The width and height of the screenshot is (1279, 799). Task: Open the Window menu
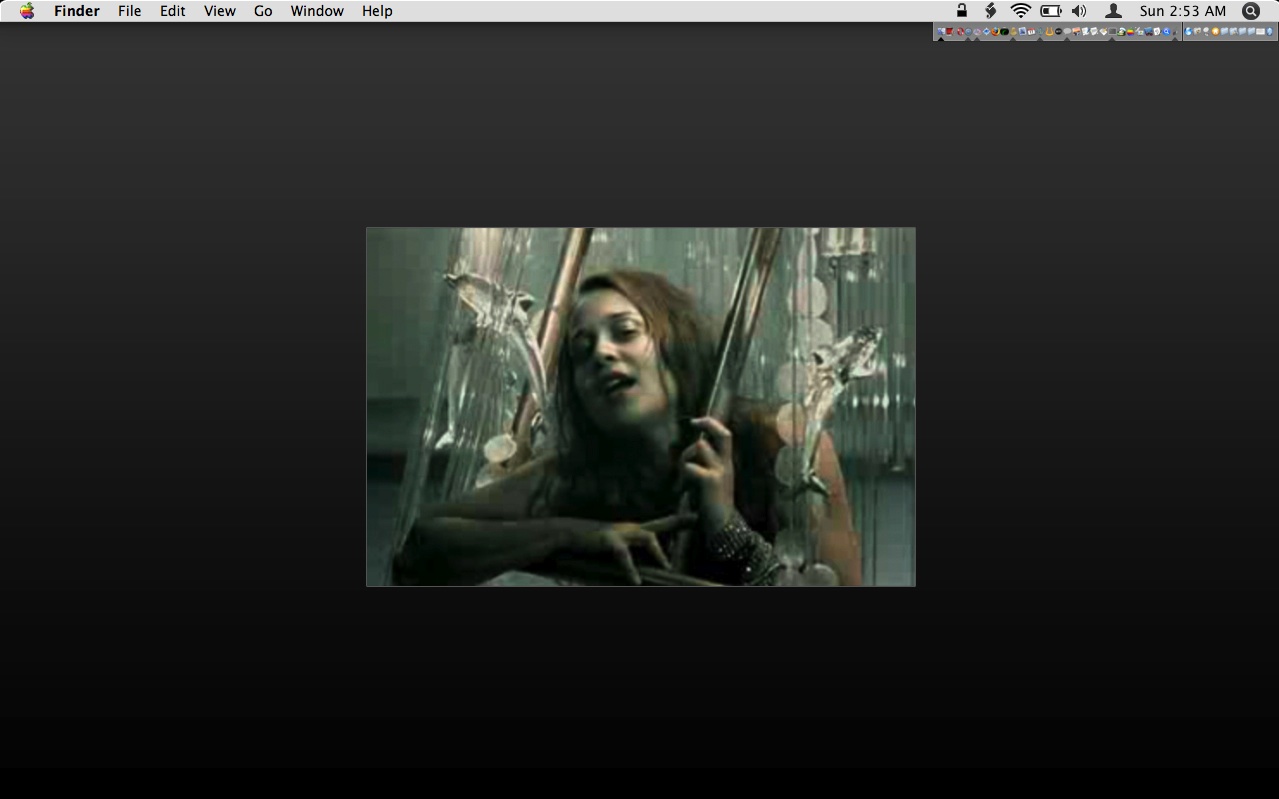pos(317,11)
